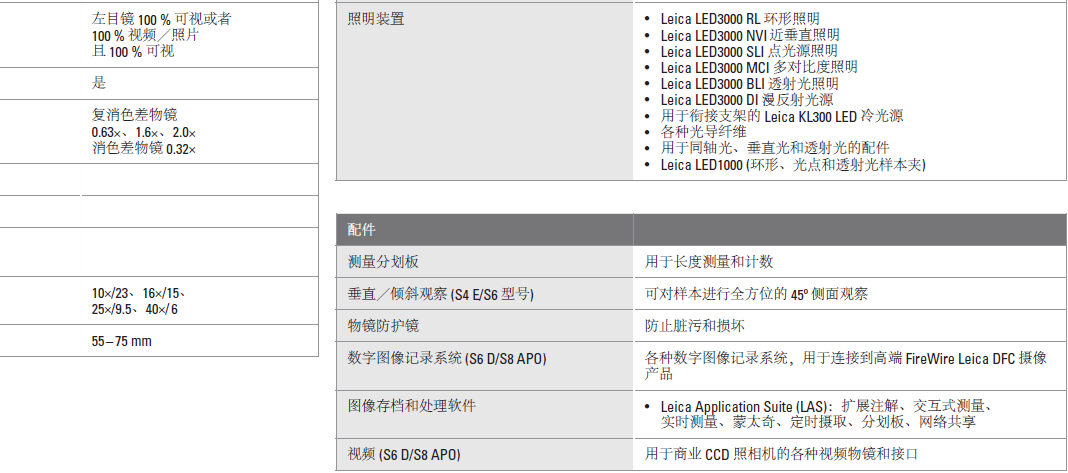Screen dimensions: 1068x473
Task: Click the 左目镜 100 % 可视或者 line
Action: pos(161,20)
